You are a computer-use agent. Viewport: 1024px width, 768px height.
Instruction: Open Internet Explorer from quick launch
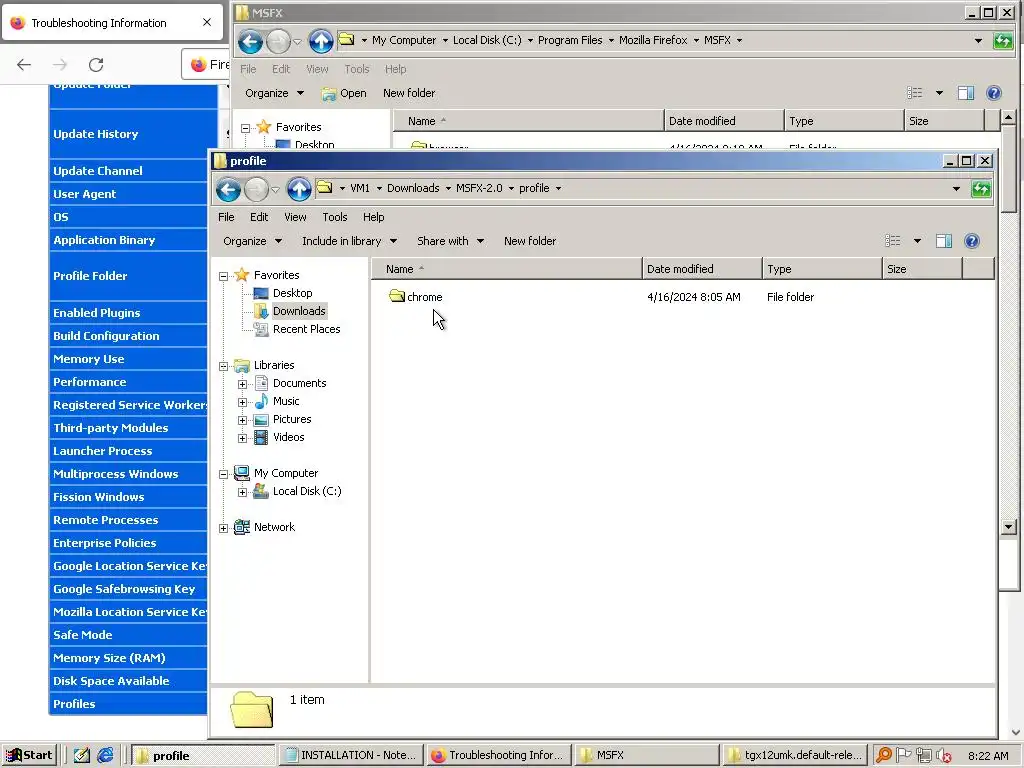(x=105, y=755)
